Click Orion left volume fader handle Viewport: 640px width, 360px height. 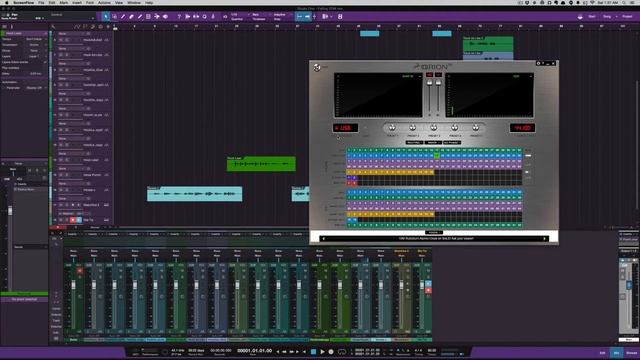(x=429, y=83)
